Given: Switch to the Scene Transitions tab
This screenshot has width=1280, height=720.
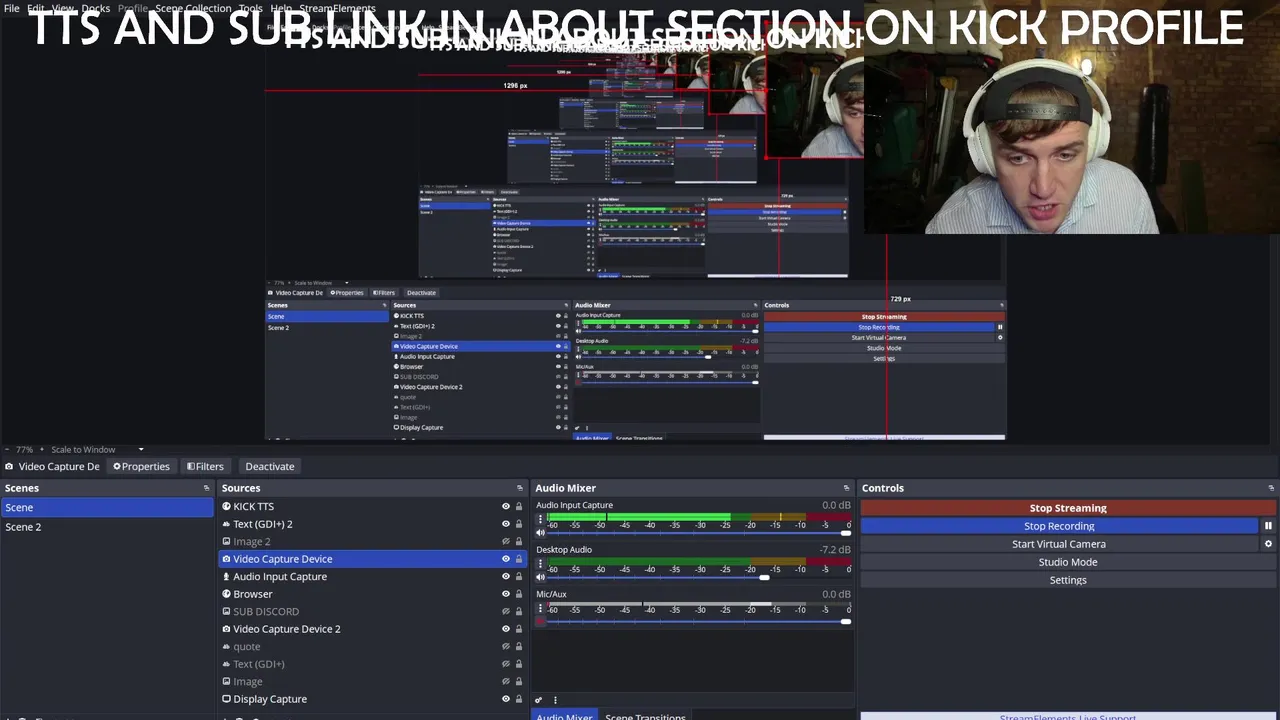Looking at the screenshot, I should tap(645, 716).
